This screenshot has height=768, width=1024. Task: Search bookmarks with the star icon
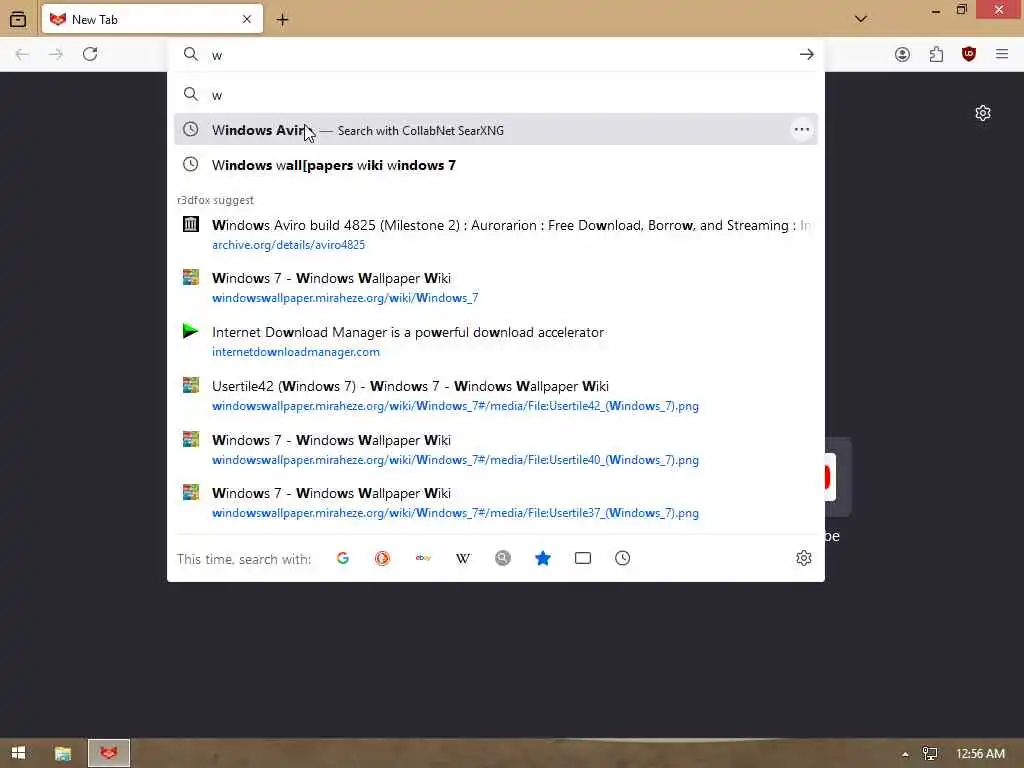tap(543, 558)
